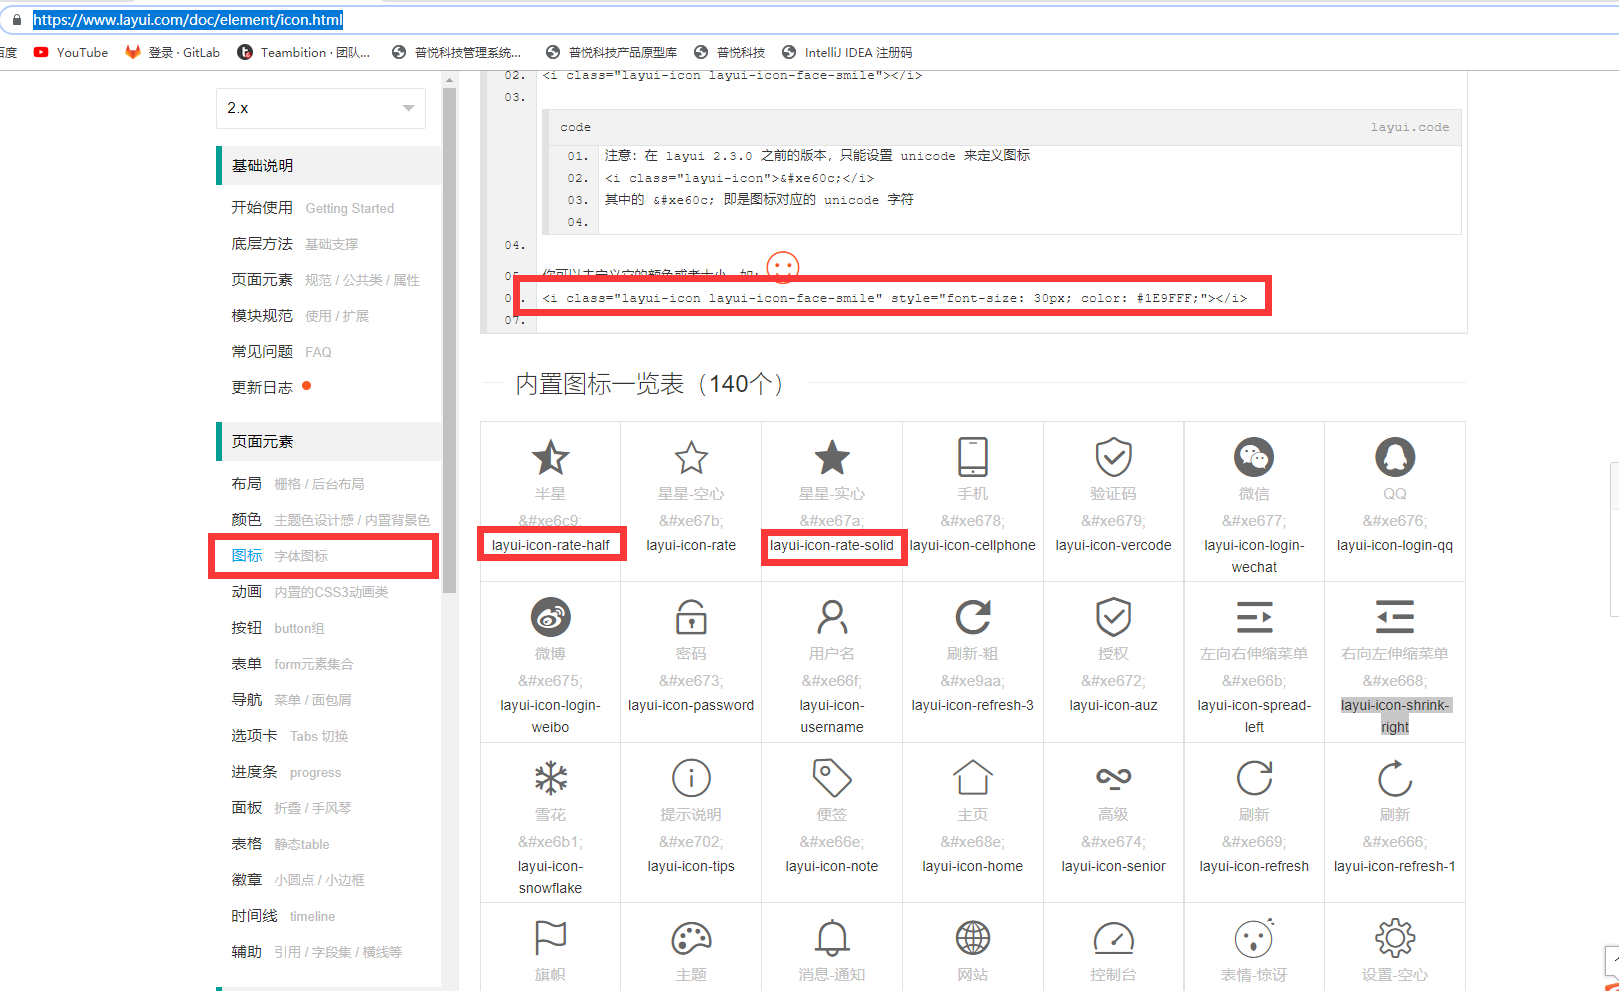This screenshot has height=991, width=1619.
Task: Switch to the 动画 sidebar item
Action: click(247, 591)
